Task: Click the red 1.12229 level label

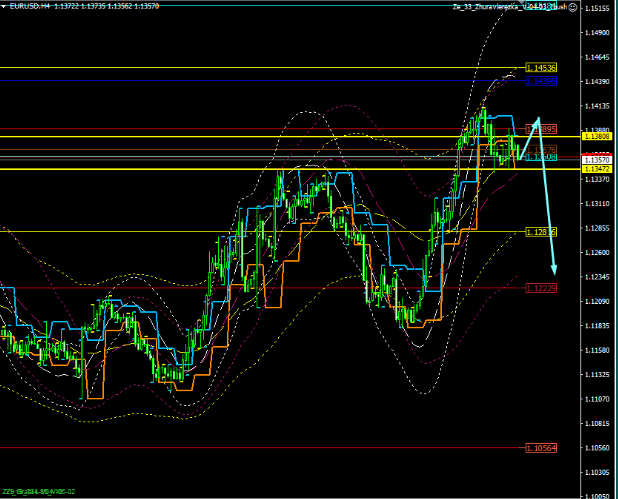Action: 540,288
